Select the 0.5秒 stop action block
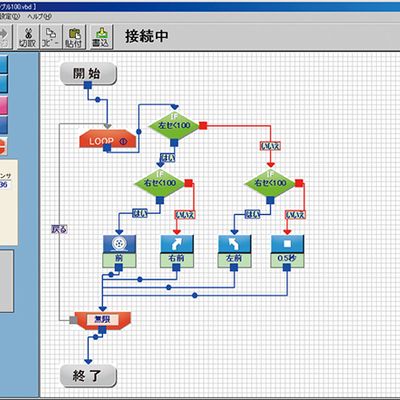 point(287,251)
